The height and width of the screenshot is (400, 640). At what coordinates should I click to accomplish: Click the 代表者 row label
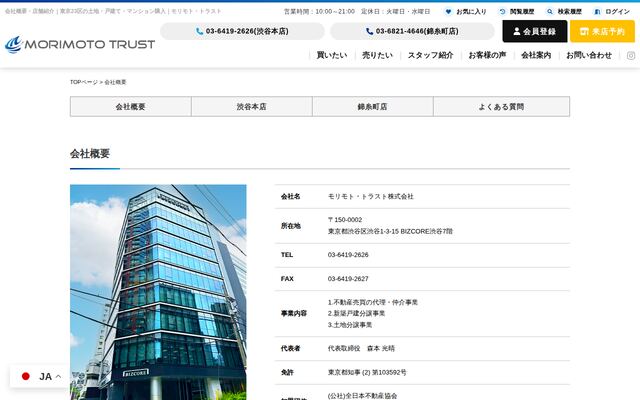[x=291, y=349]
